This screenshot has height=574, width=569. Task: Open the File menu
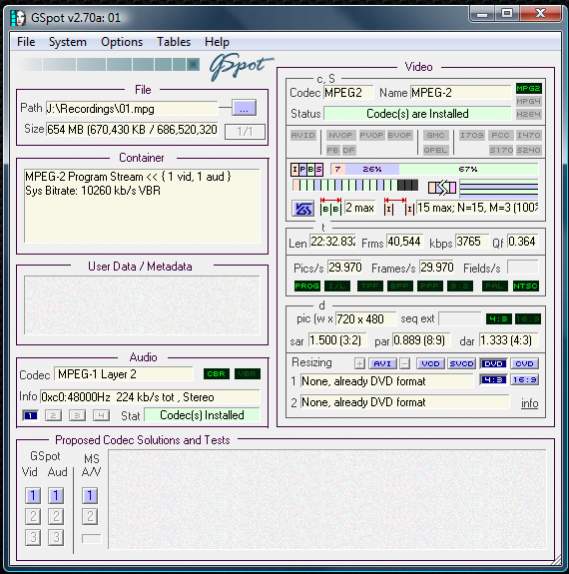coord(26,42)
